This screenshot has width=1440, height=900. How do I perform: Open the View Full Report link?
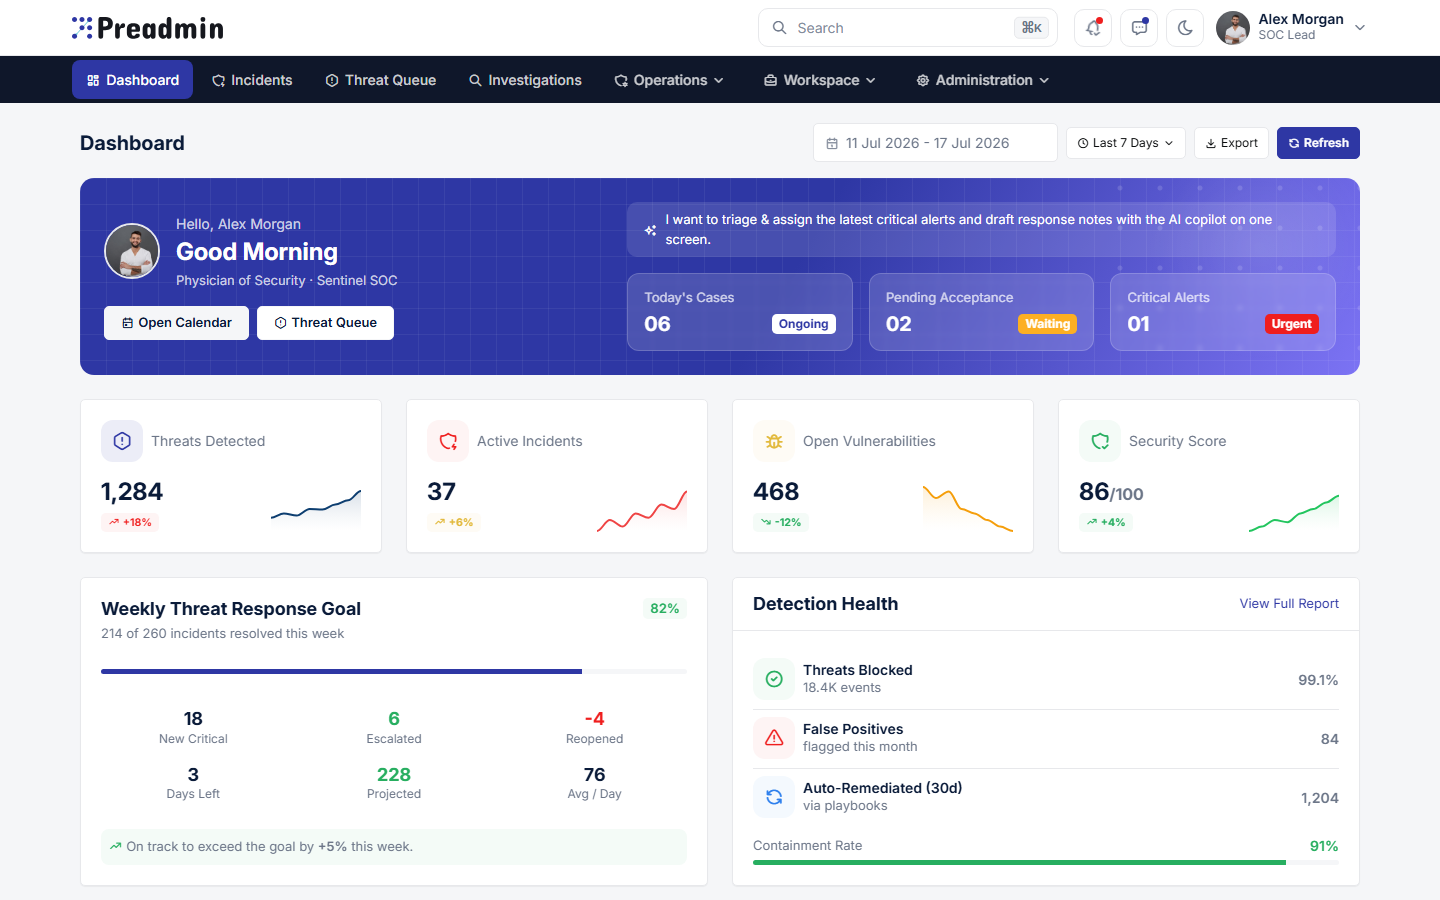1289,604
